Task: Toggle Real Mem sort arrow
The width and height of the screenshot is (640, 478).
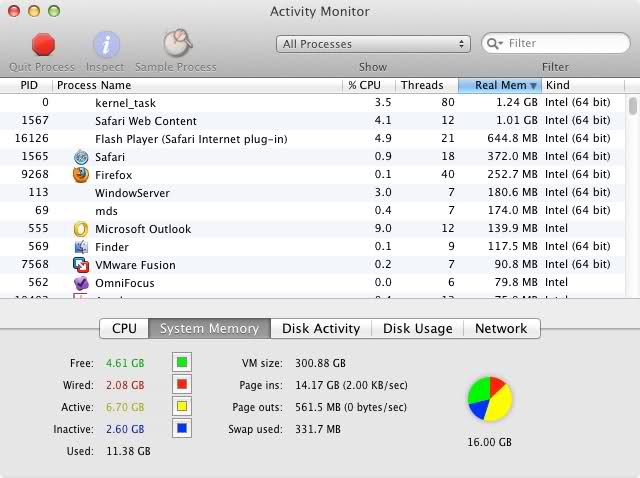Action: pos(533,85)
